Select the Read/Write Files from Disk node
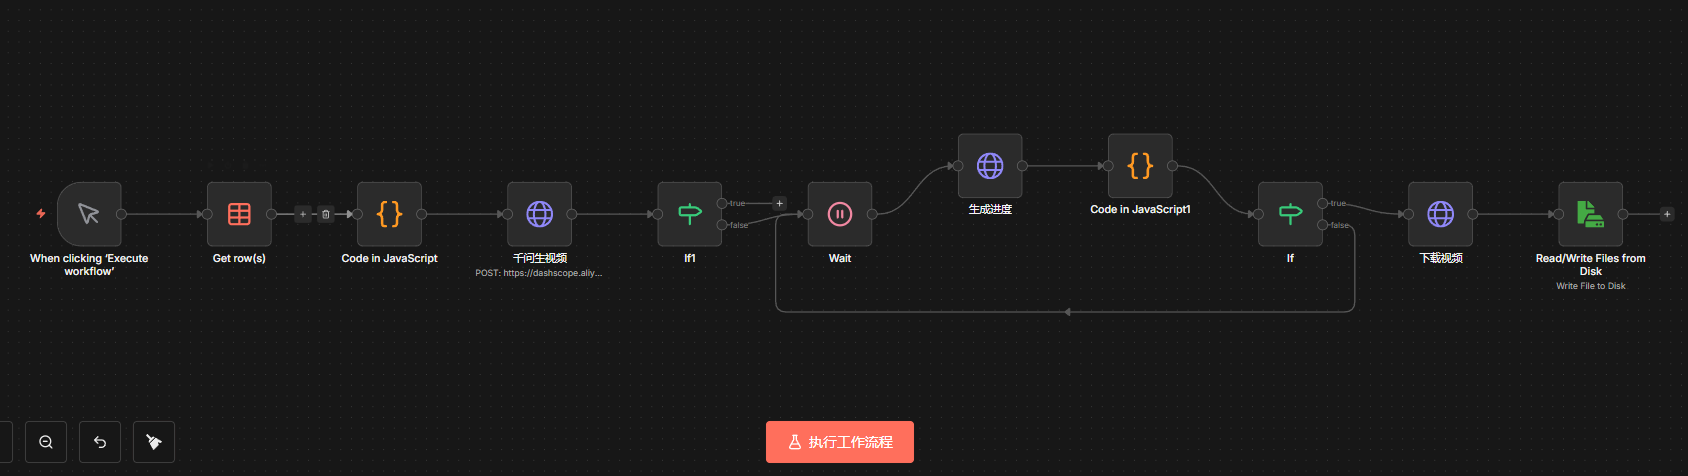The height and width of the screenshot is (476, 1688). 1590,214
